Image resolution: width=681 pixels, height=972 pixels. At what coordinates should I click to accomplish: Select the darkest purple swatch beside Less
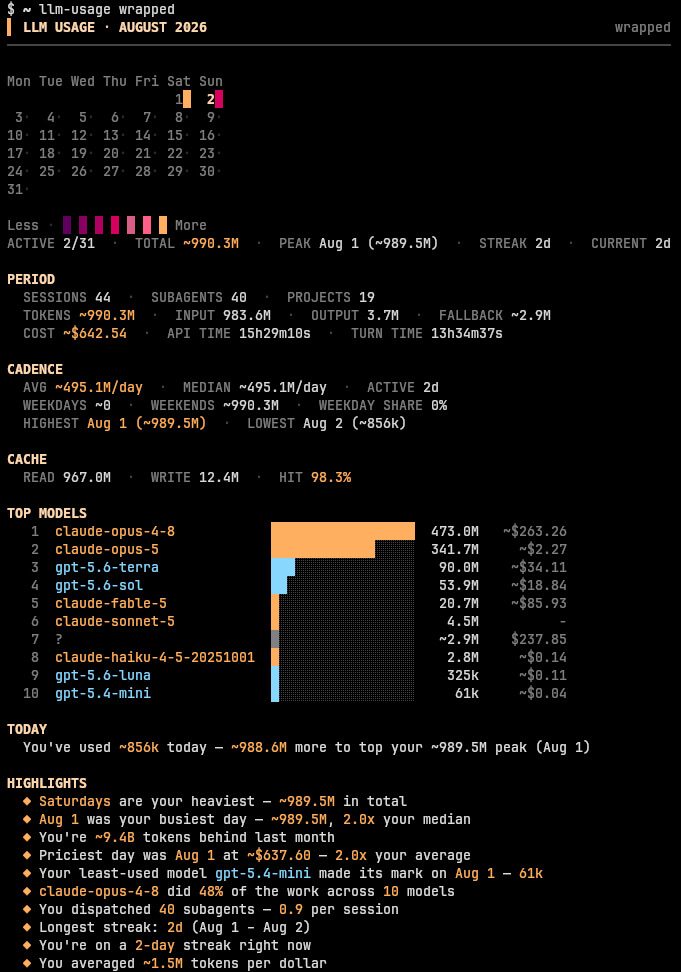(67, 225)
